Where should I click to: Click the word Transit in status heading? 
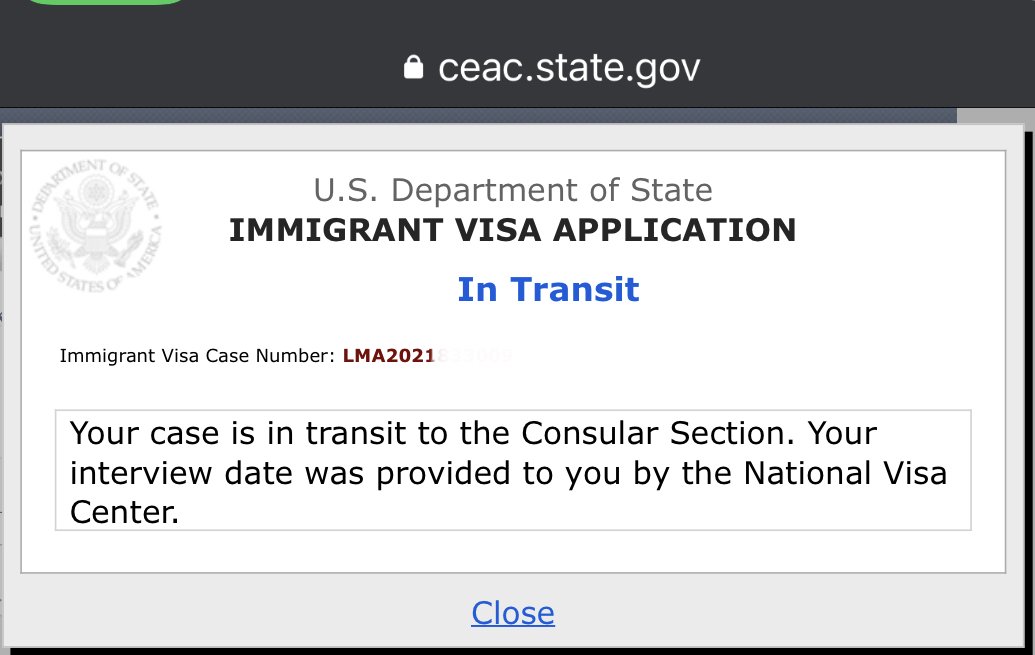[x=574, y=289]
